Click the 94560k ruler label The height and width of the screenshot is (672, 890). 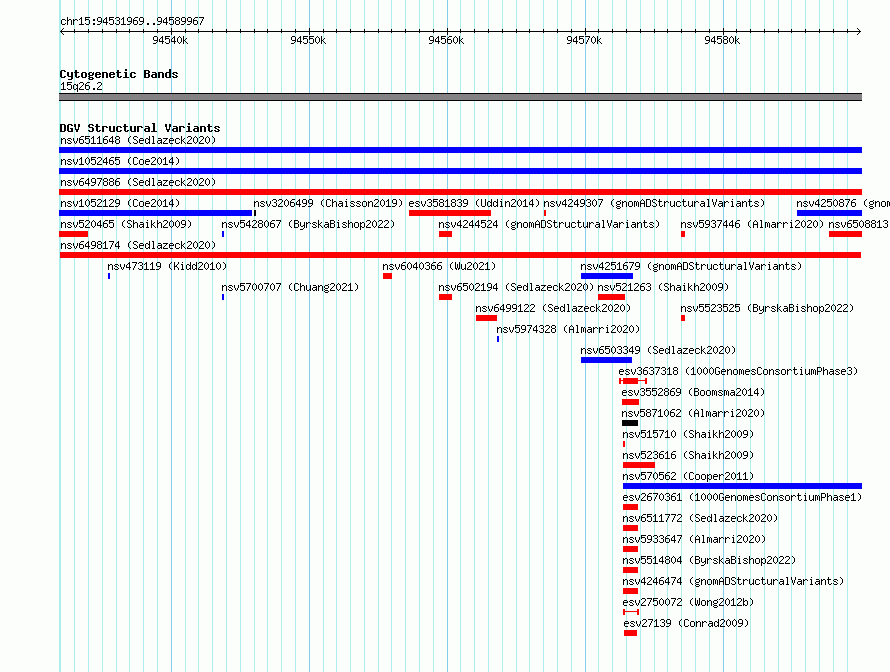coord(446,40)
